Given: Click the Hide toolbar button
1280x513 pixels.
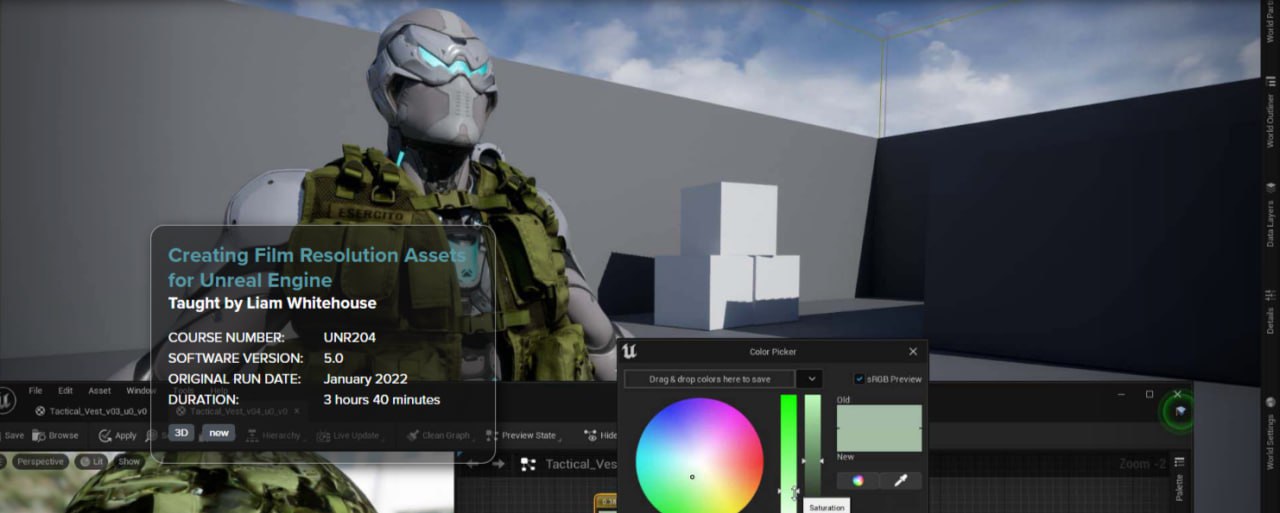Looking at the screenshot, I should pos(600,436).
